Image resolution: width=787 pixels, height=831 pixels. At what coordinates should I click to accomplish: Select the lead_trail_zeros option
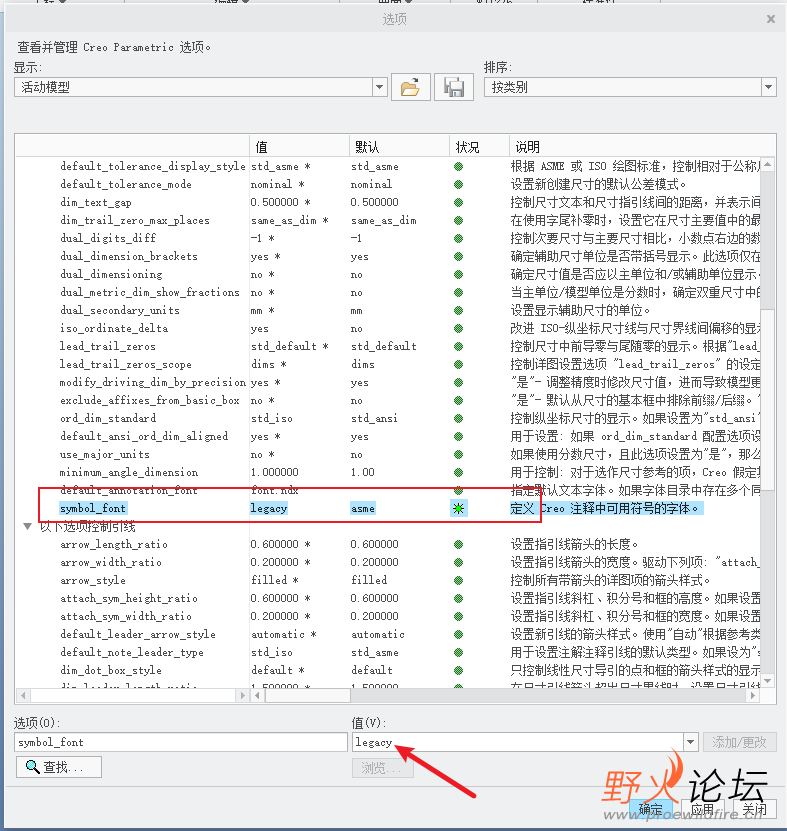tap(108, 347)
